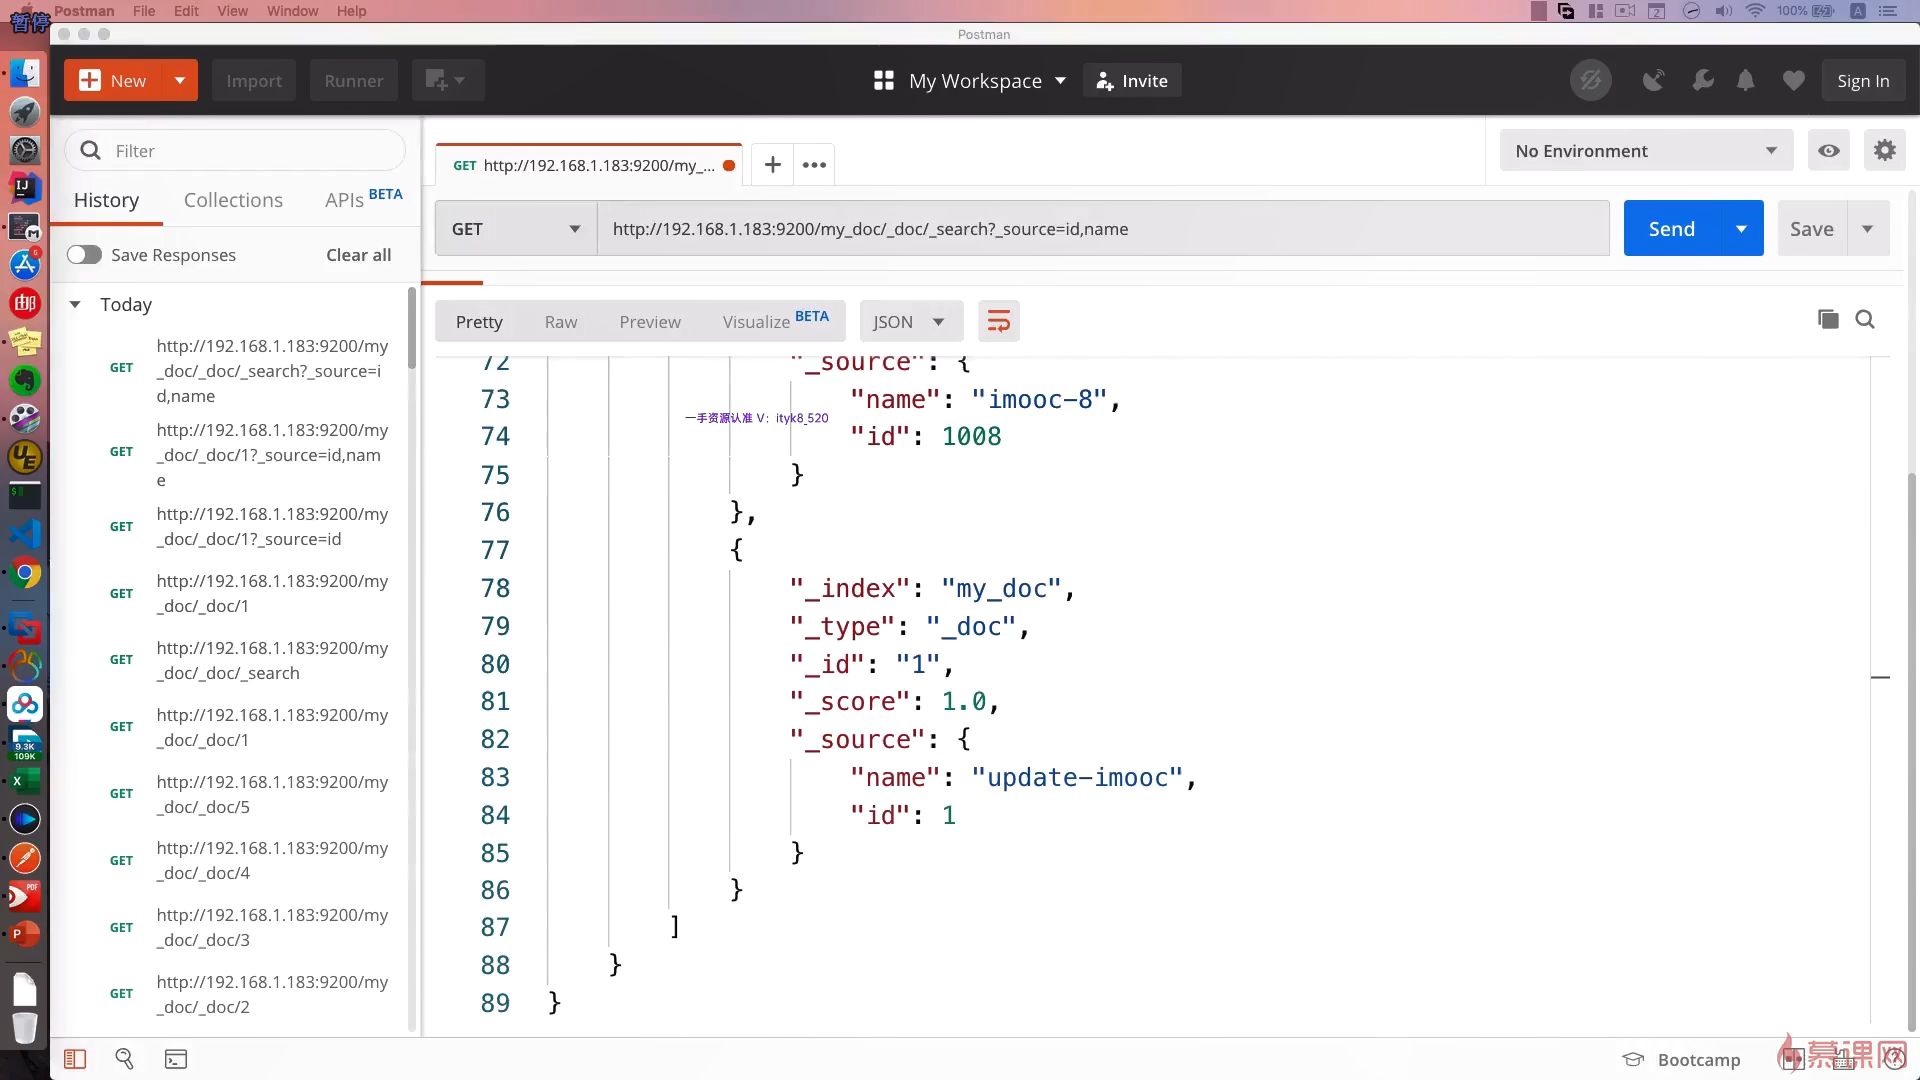1920x1080 pixels.
Task: Collapse the Today history group
Action: (x=75, y=305)
